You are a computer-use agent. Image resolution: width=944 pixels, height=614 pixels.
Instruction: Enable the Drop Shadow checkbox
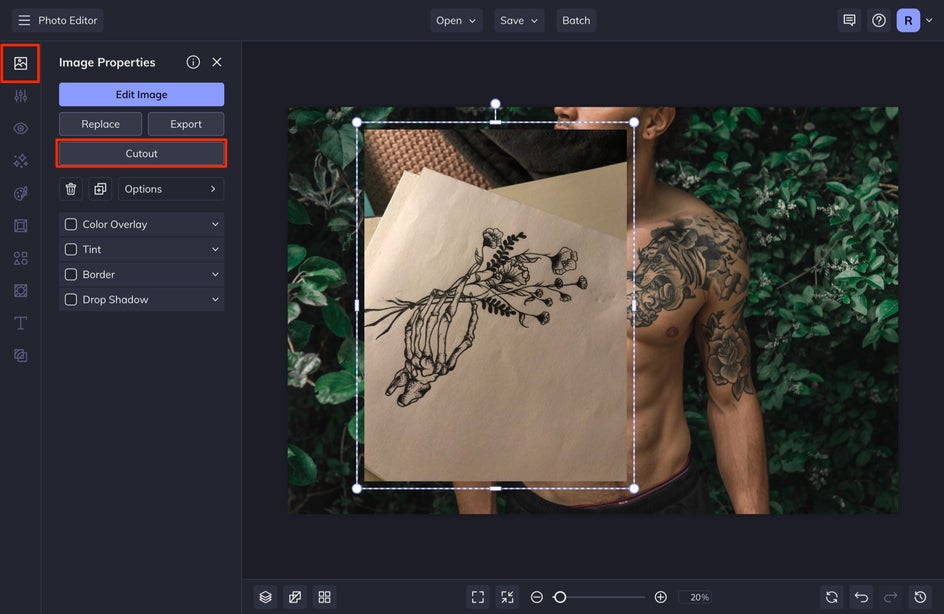pyautogui.click(x=70, y=300)
